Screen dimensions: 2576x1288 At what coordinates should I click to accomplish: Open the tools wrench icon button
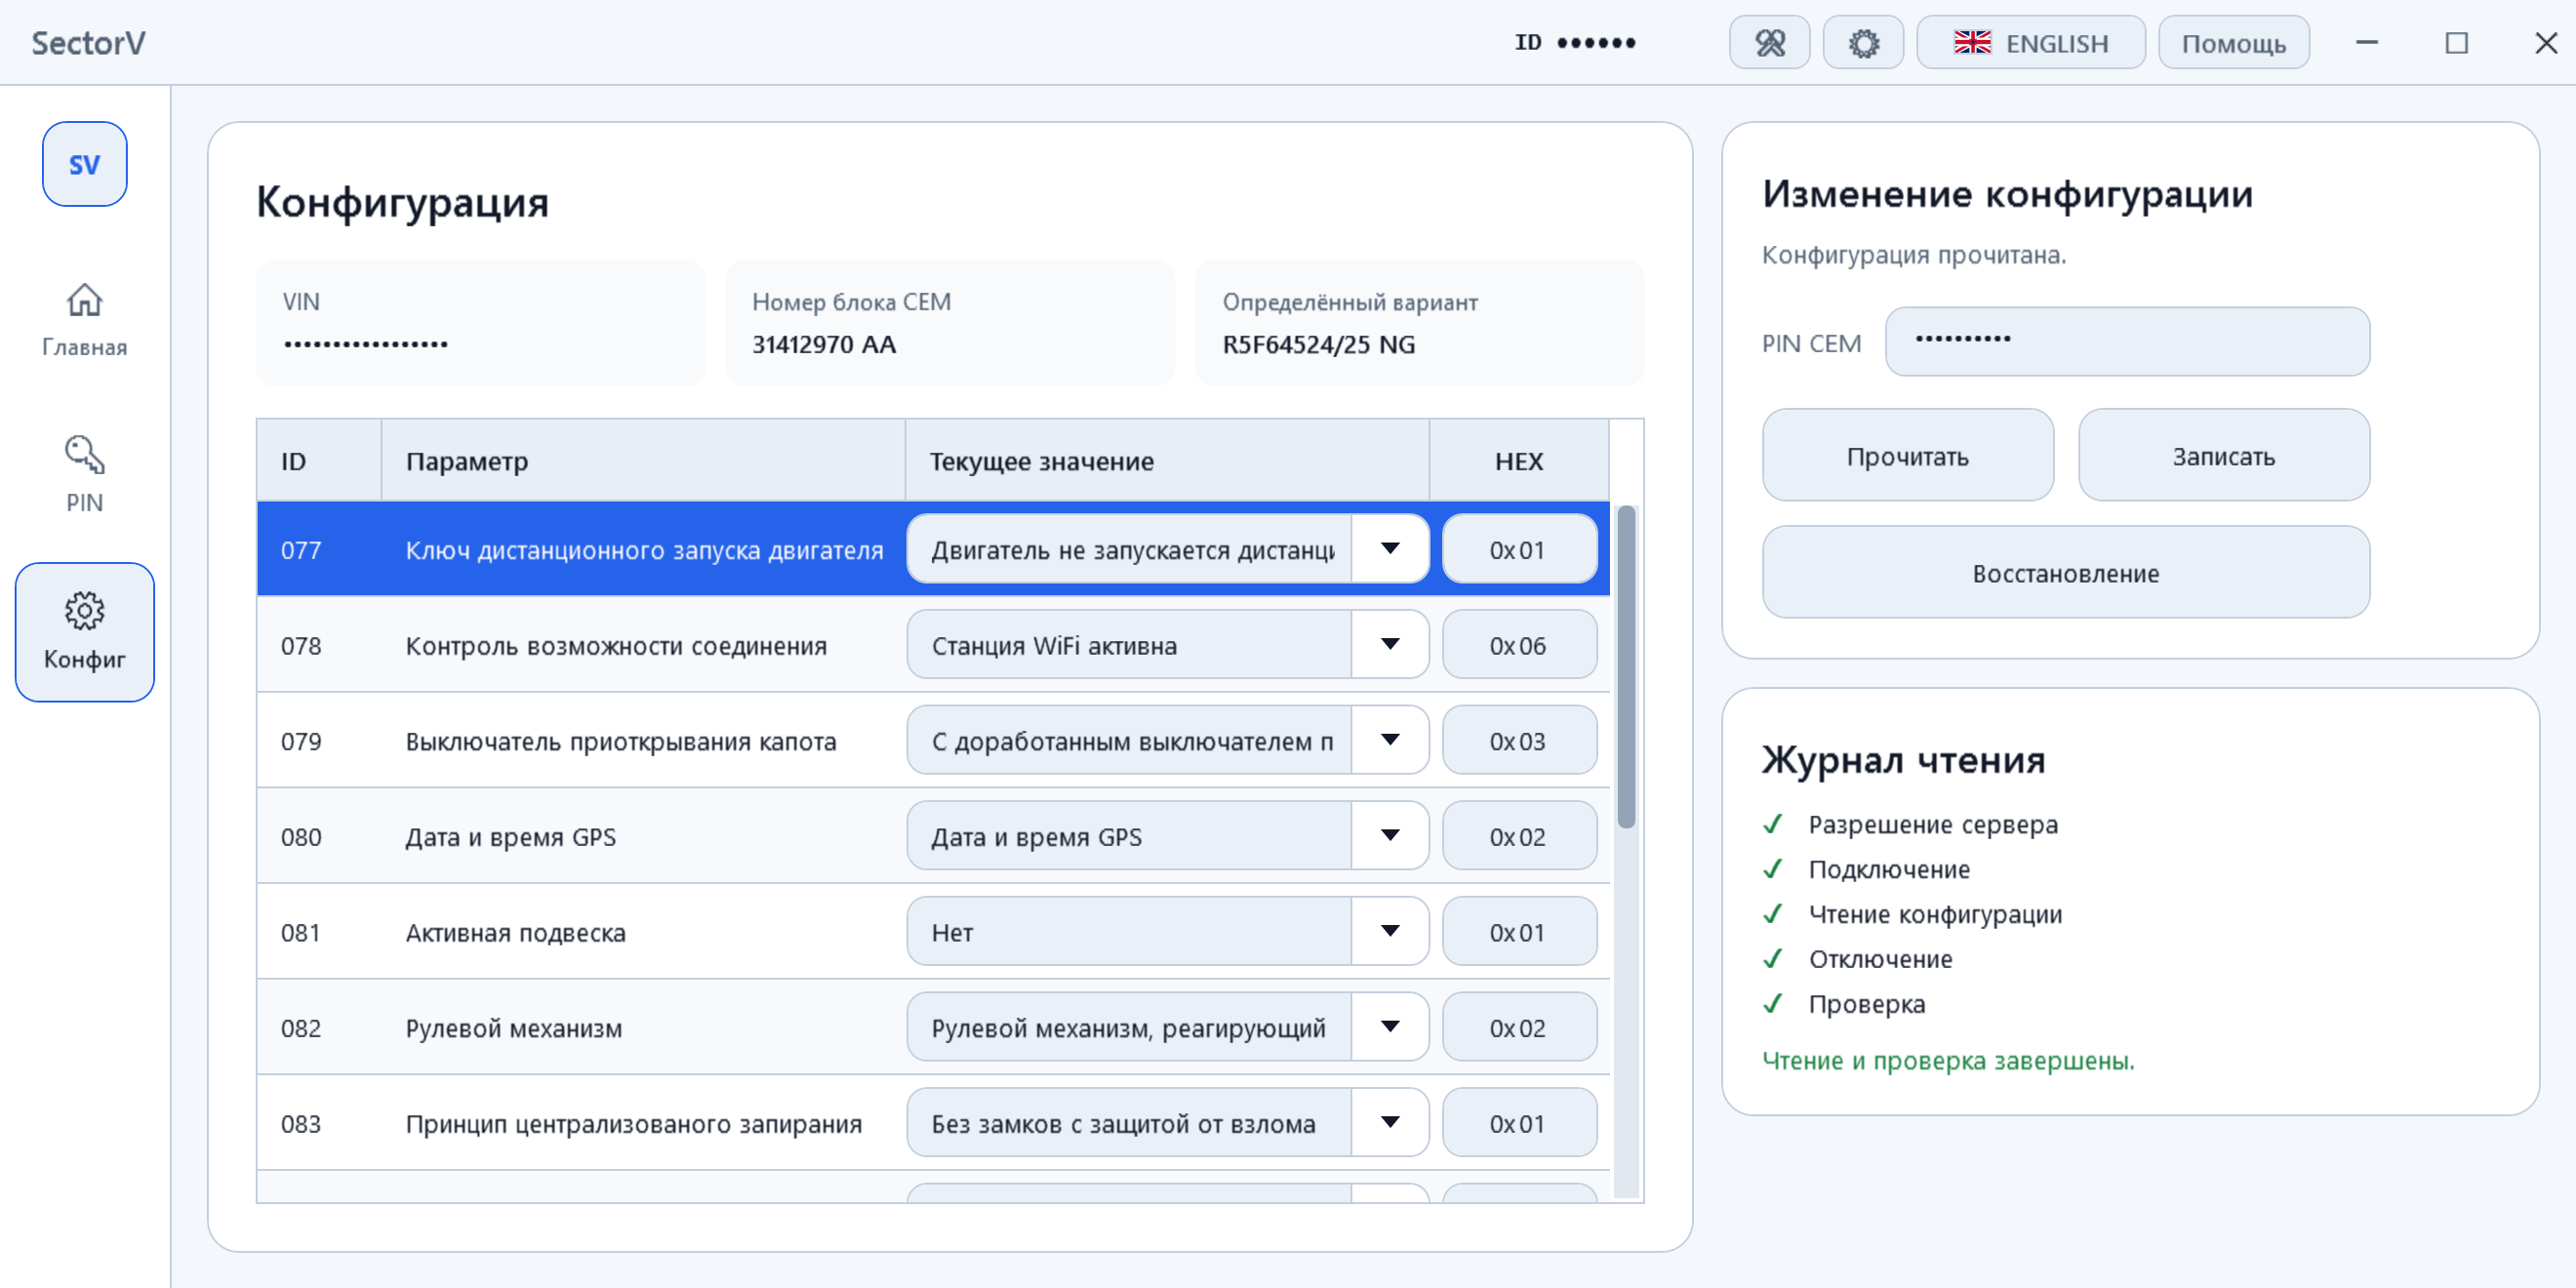click(x=1769, y=43)
